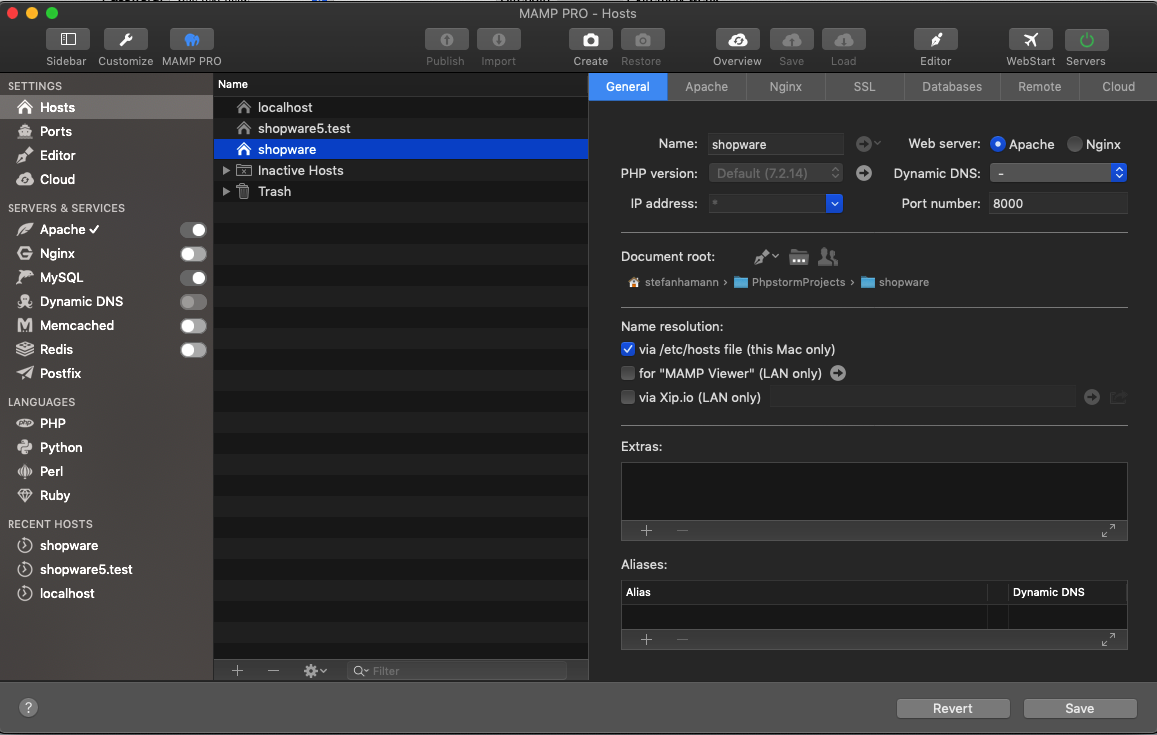
Task: Click the Sidebar toolbar icon
Action: [x=68, y=40]
